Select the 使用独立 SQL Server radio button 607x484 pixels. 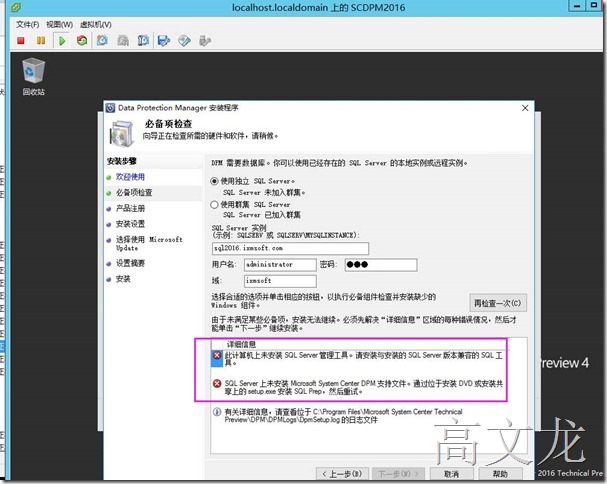point(214,181)
